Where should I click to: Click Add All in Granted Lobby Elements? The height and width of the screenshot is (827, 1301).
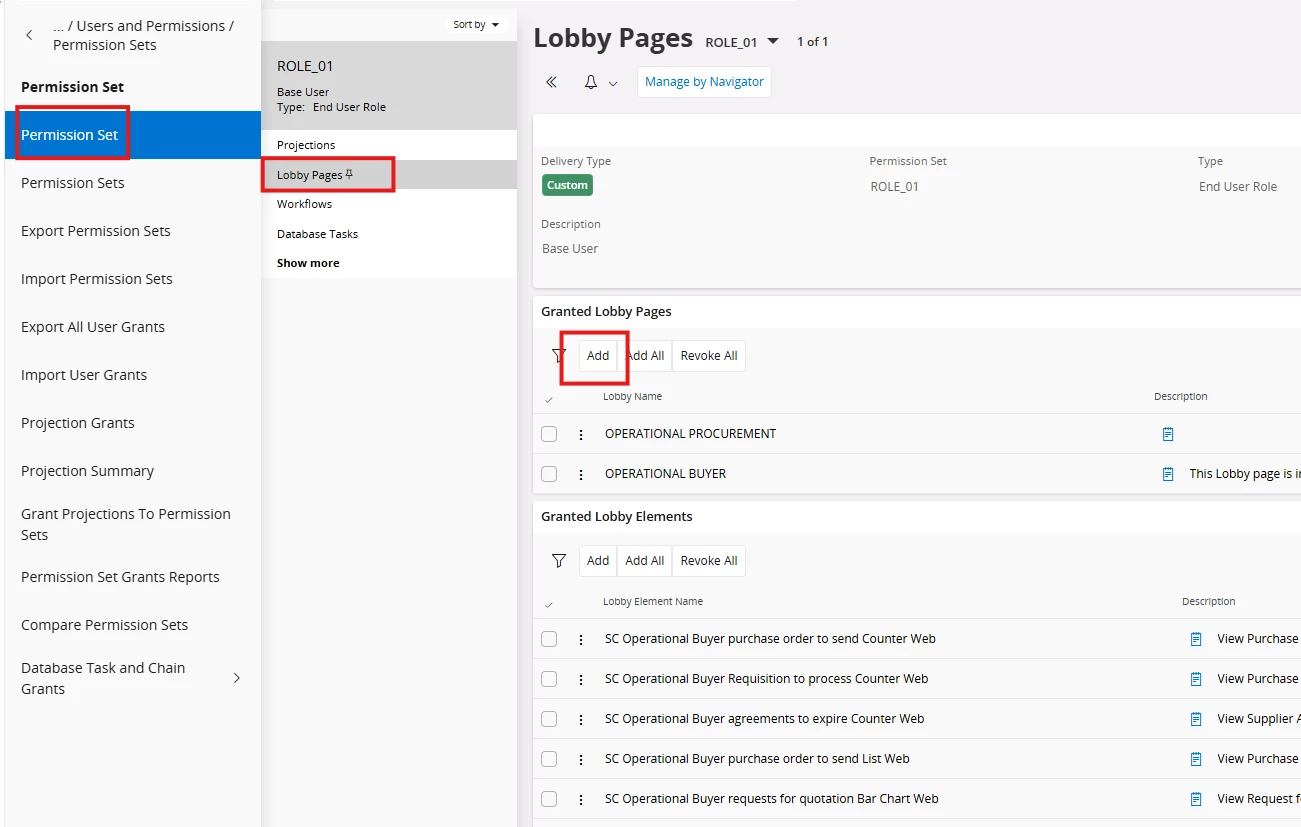click(x=645, y=561)
